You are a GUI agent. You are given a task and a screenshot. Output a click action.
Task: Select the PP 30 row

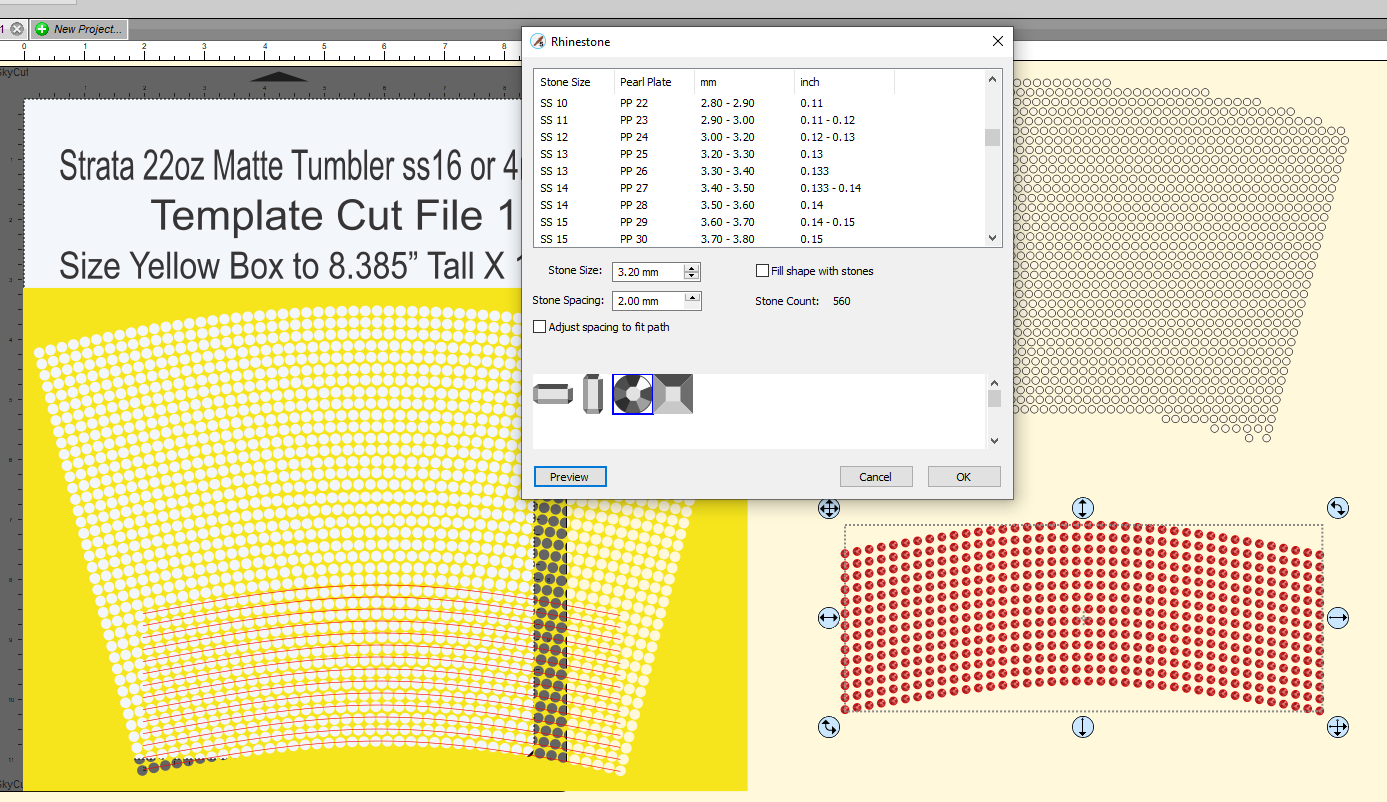pos(760,239)
